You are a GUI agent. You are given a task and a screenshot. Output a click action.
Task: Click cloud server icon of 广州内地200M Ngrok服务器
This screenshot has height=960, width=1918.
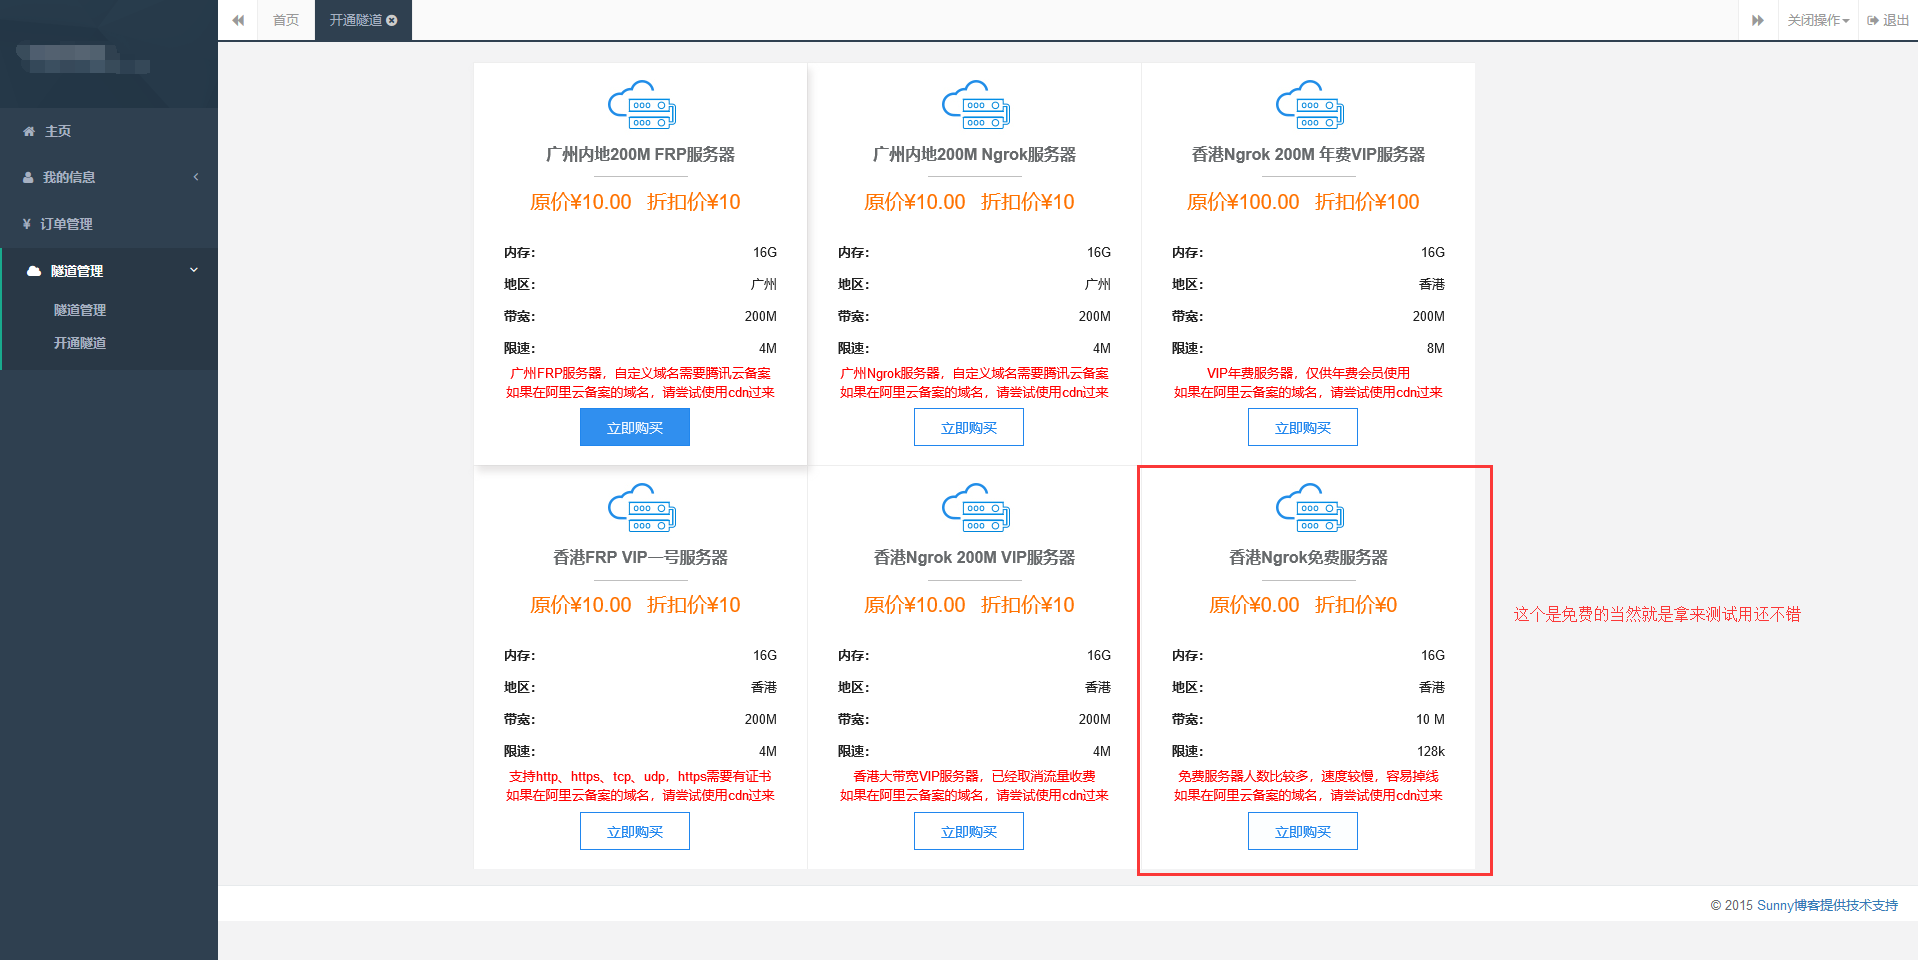tap(975, 105)
